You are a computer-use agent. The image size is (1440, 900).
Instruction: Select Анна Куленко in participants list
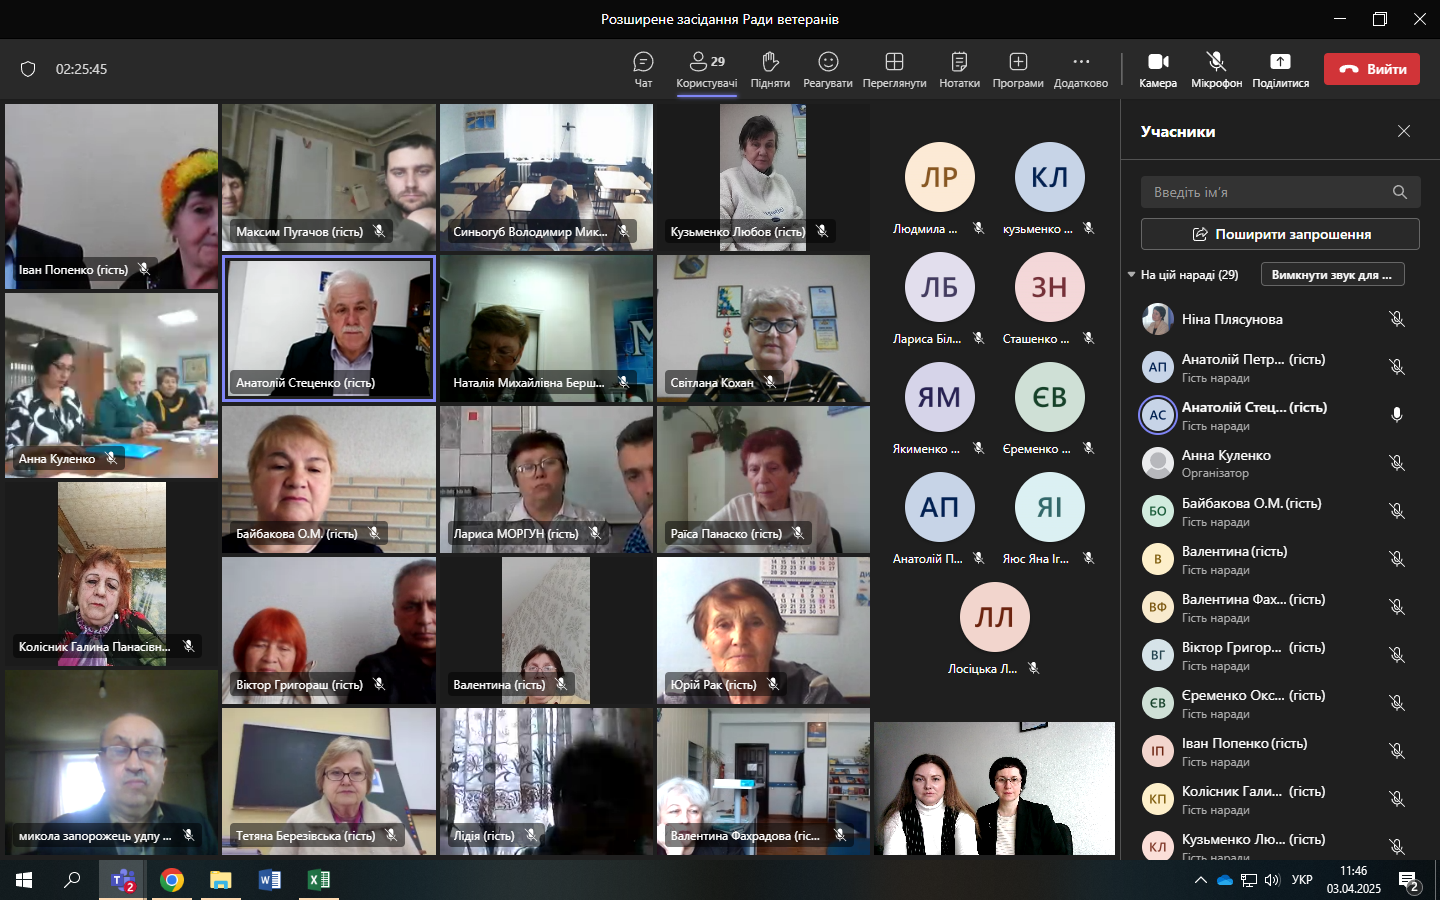(x=1226, y=462)
